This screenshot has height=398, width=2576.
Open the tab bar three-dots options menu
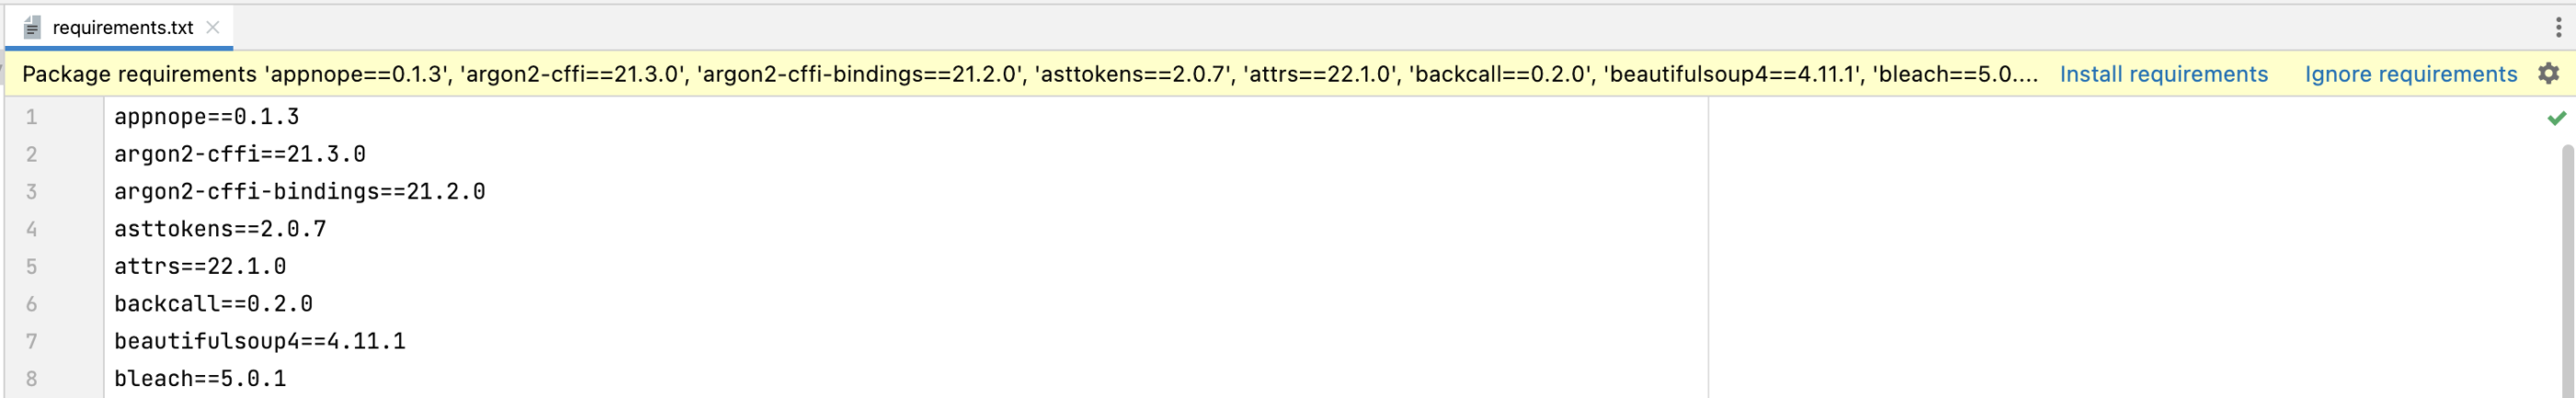click(x=2558, y=27)
